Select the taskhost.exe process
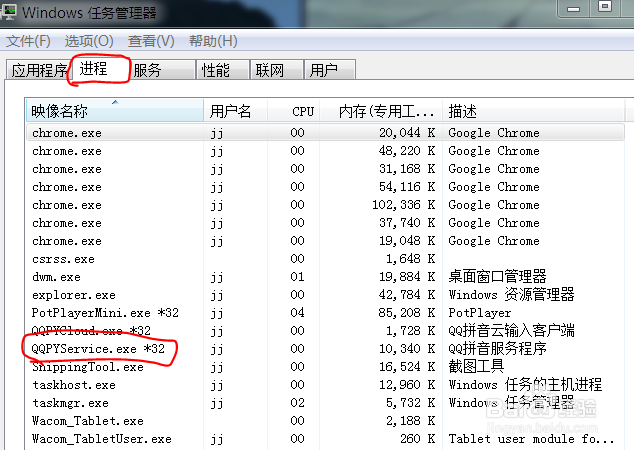634x450 pixels. pos(325,385)
